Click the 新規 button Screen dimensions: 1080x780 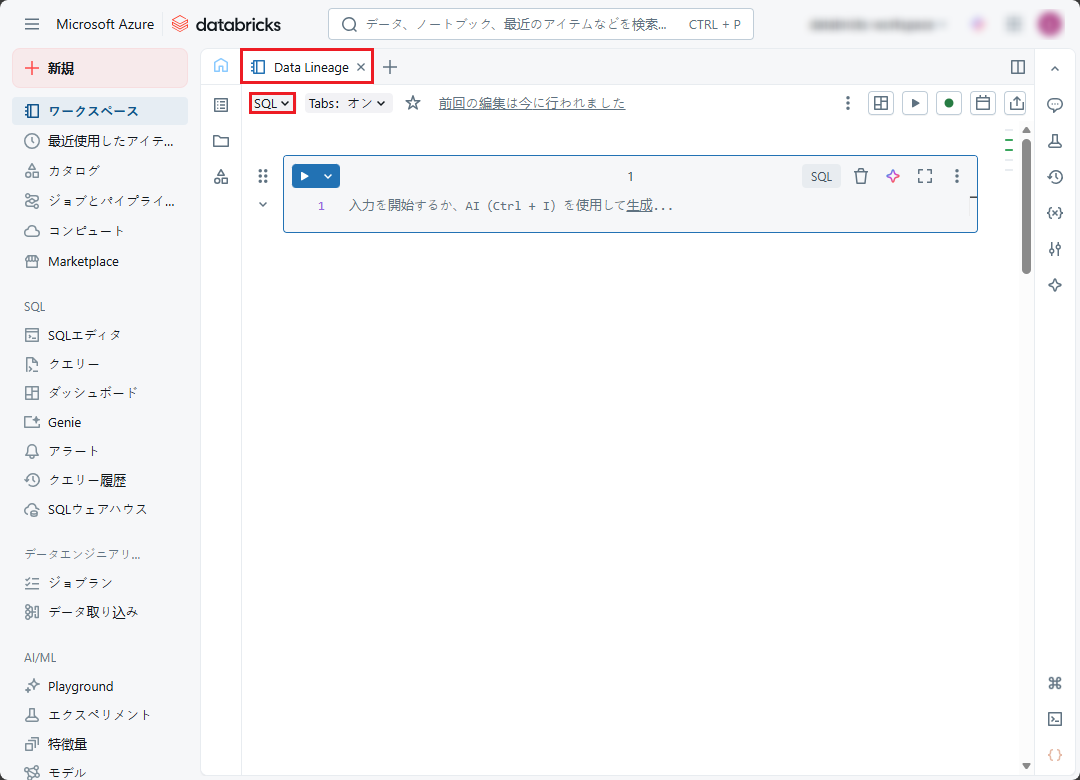click(x=99, y=68)
